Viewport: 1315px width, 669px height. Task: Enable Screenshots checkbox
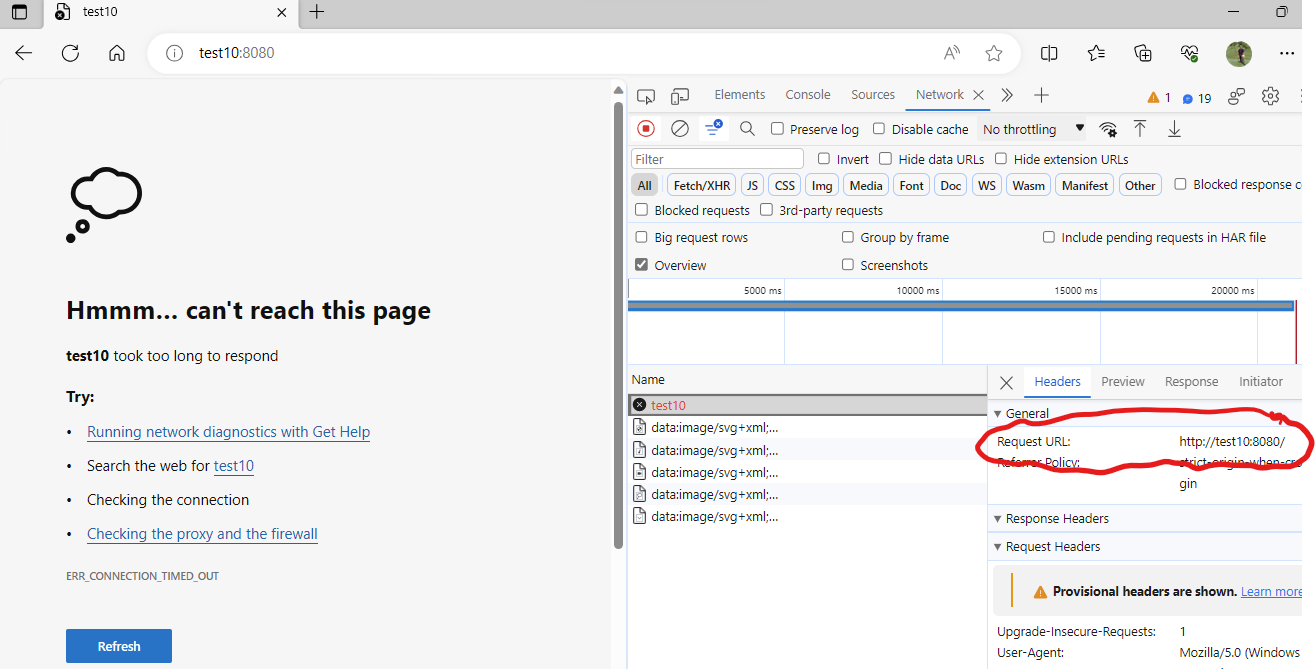[x=848, y=265]
